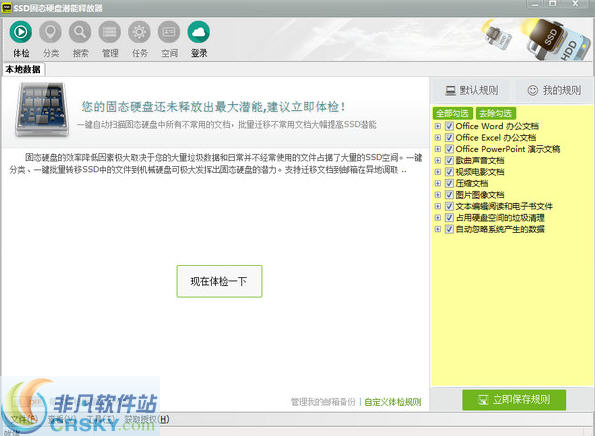Select the 分类 classify toolbar icon
This screenshot has width=595, height=436.
[50, 33]
